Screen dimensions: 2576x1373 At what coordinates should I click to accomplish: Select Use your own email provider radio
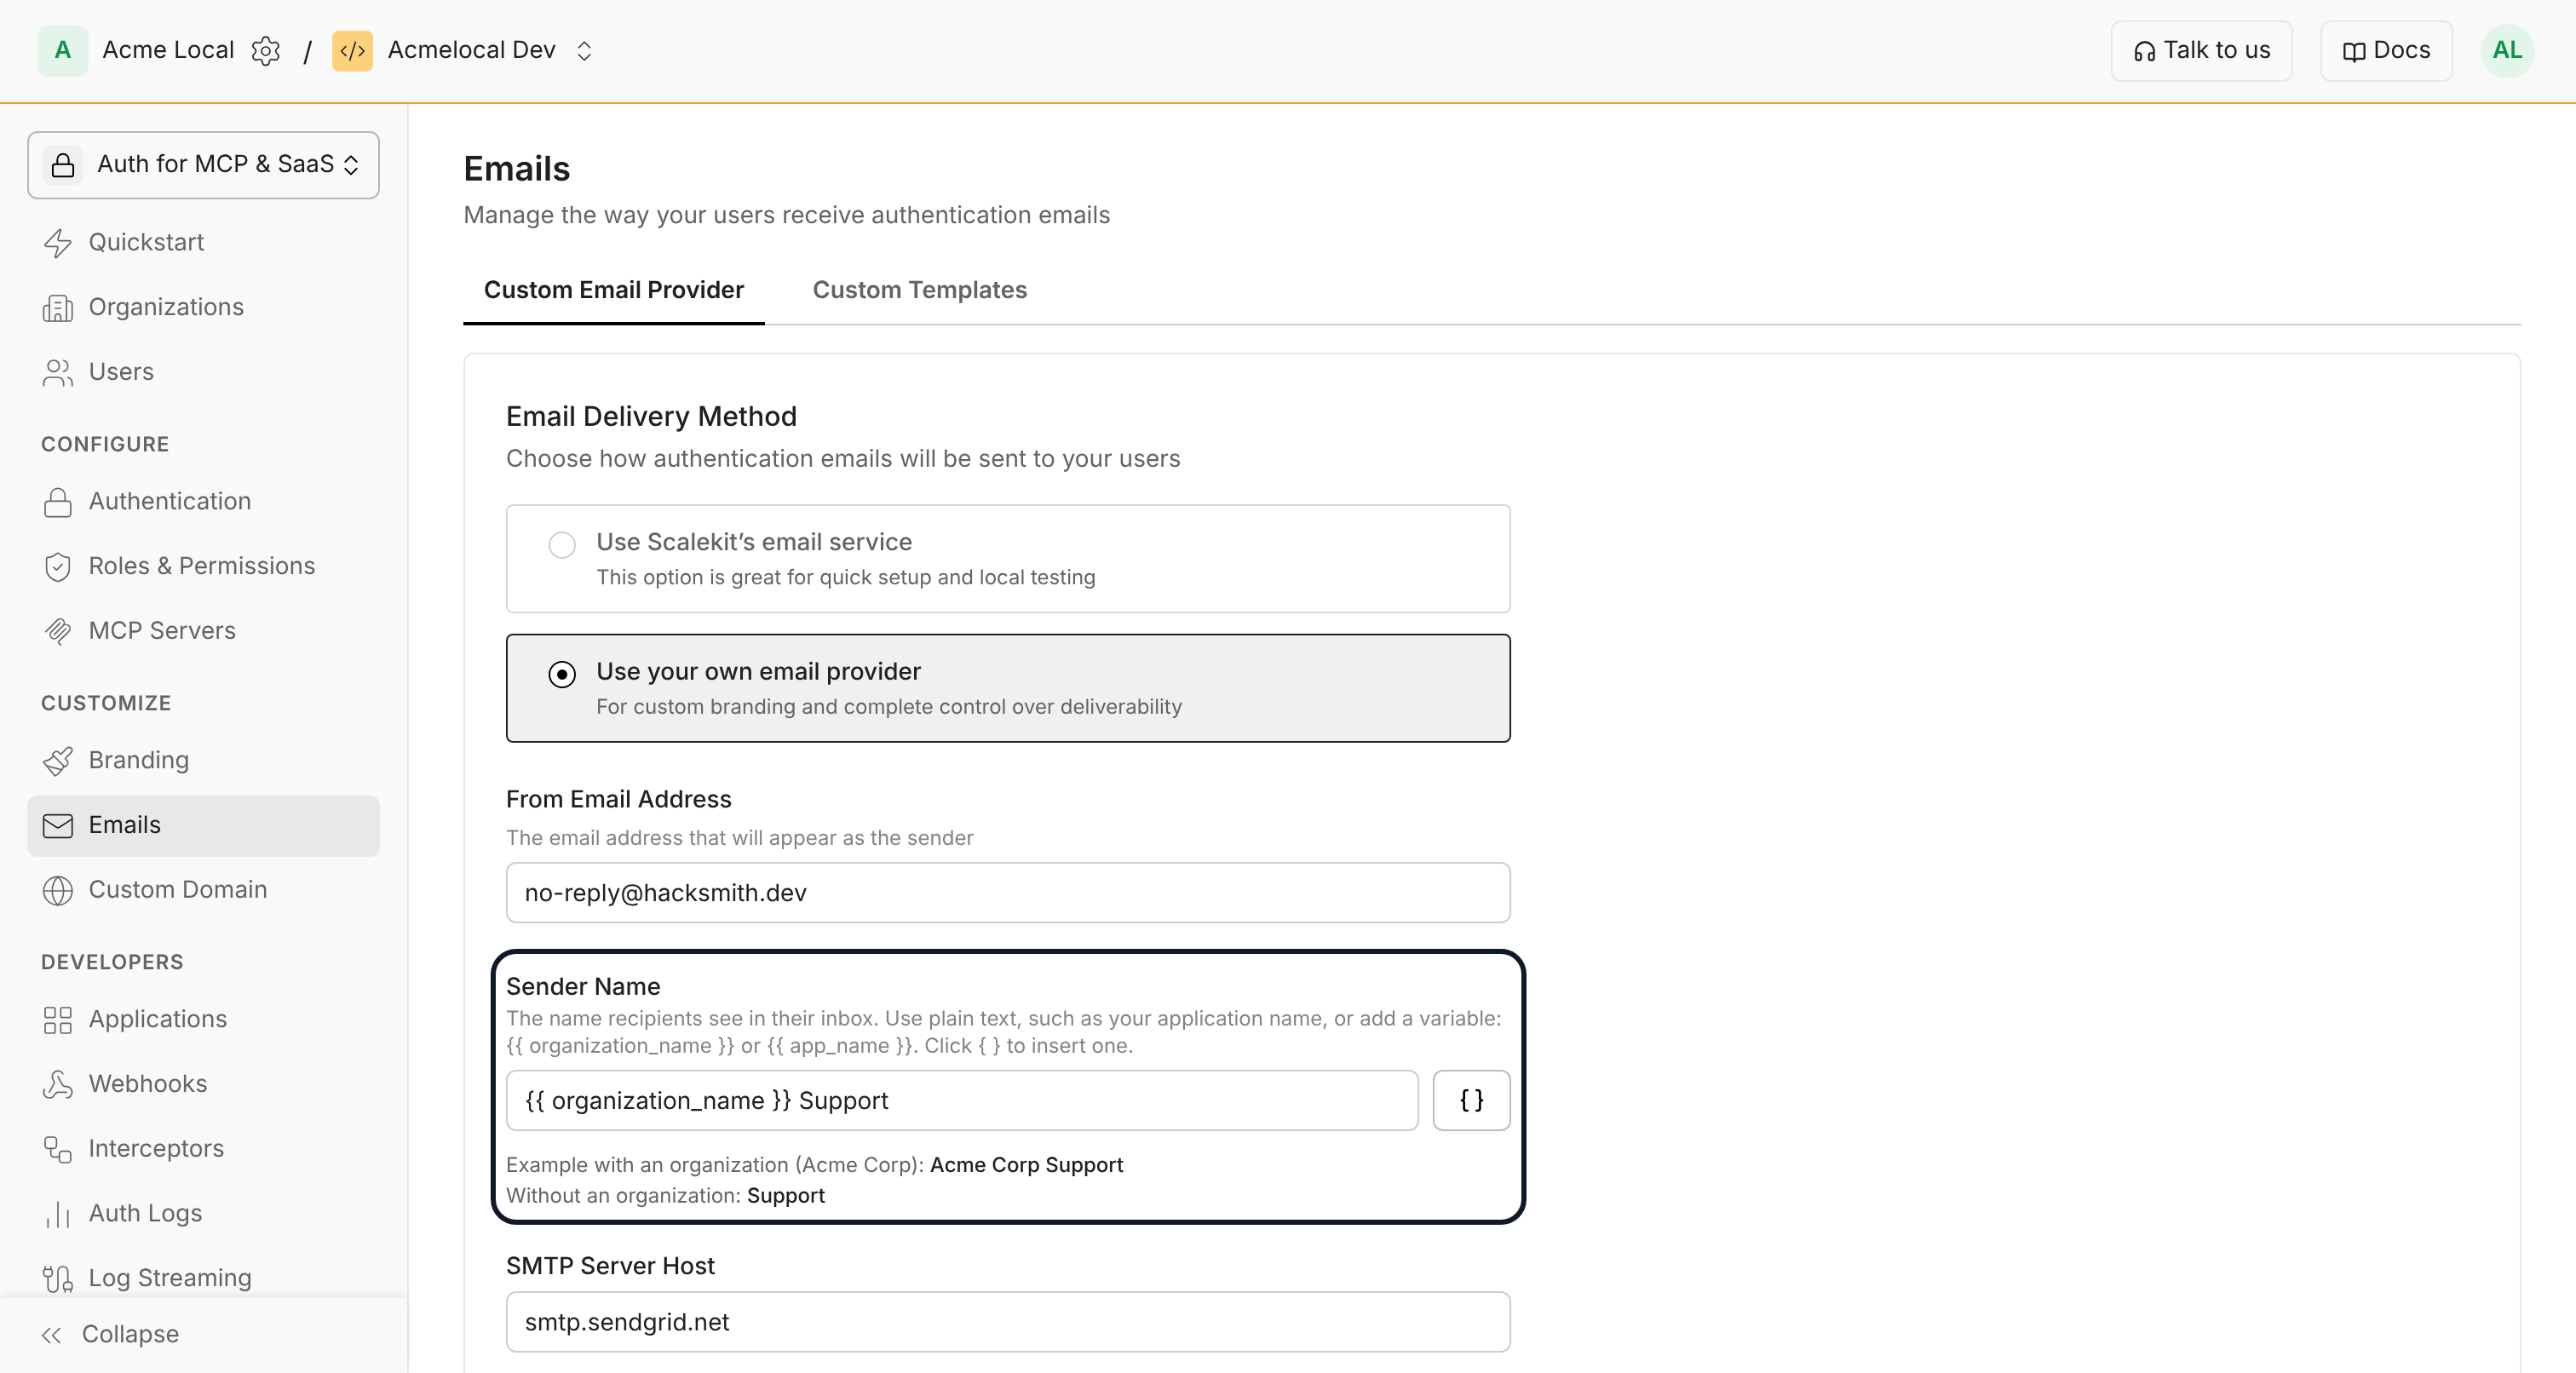point(562,674)
